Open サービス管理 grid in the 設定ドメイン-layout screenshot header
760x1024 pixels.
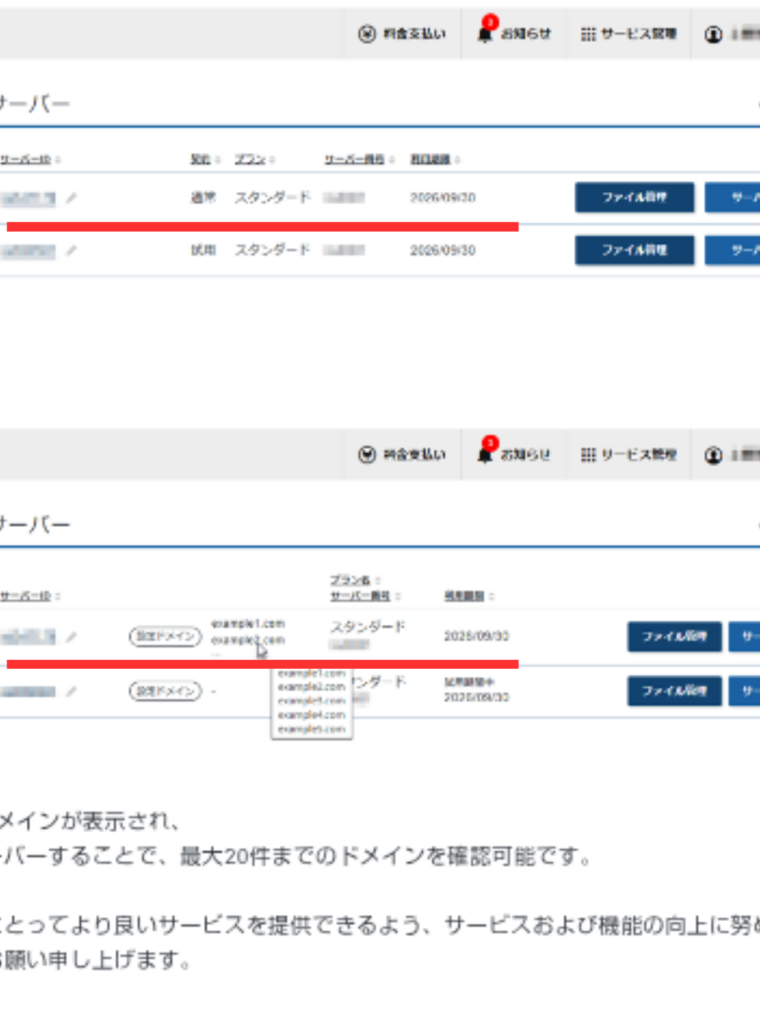(x=629, y=454)
